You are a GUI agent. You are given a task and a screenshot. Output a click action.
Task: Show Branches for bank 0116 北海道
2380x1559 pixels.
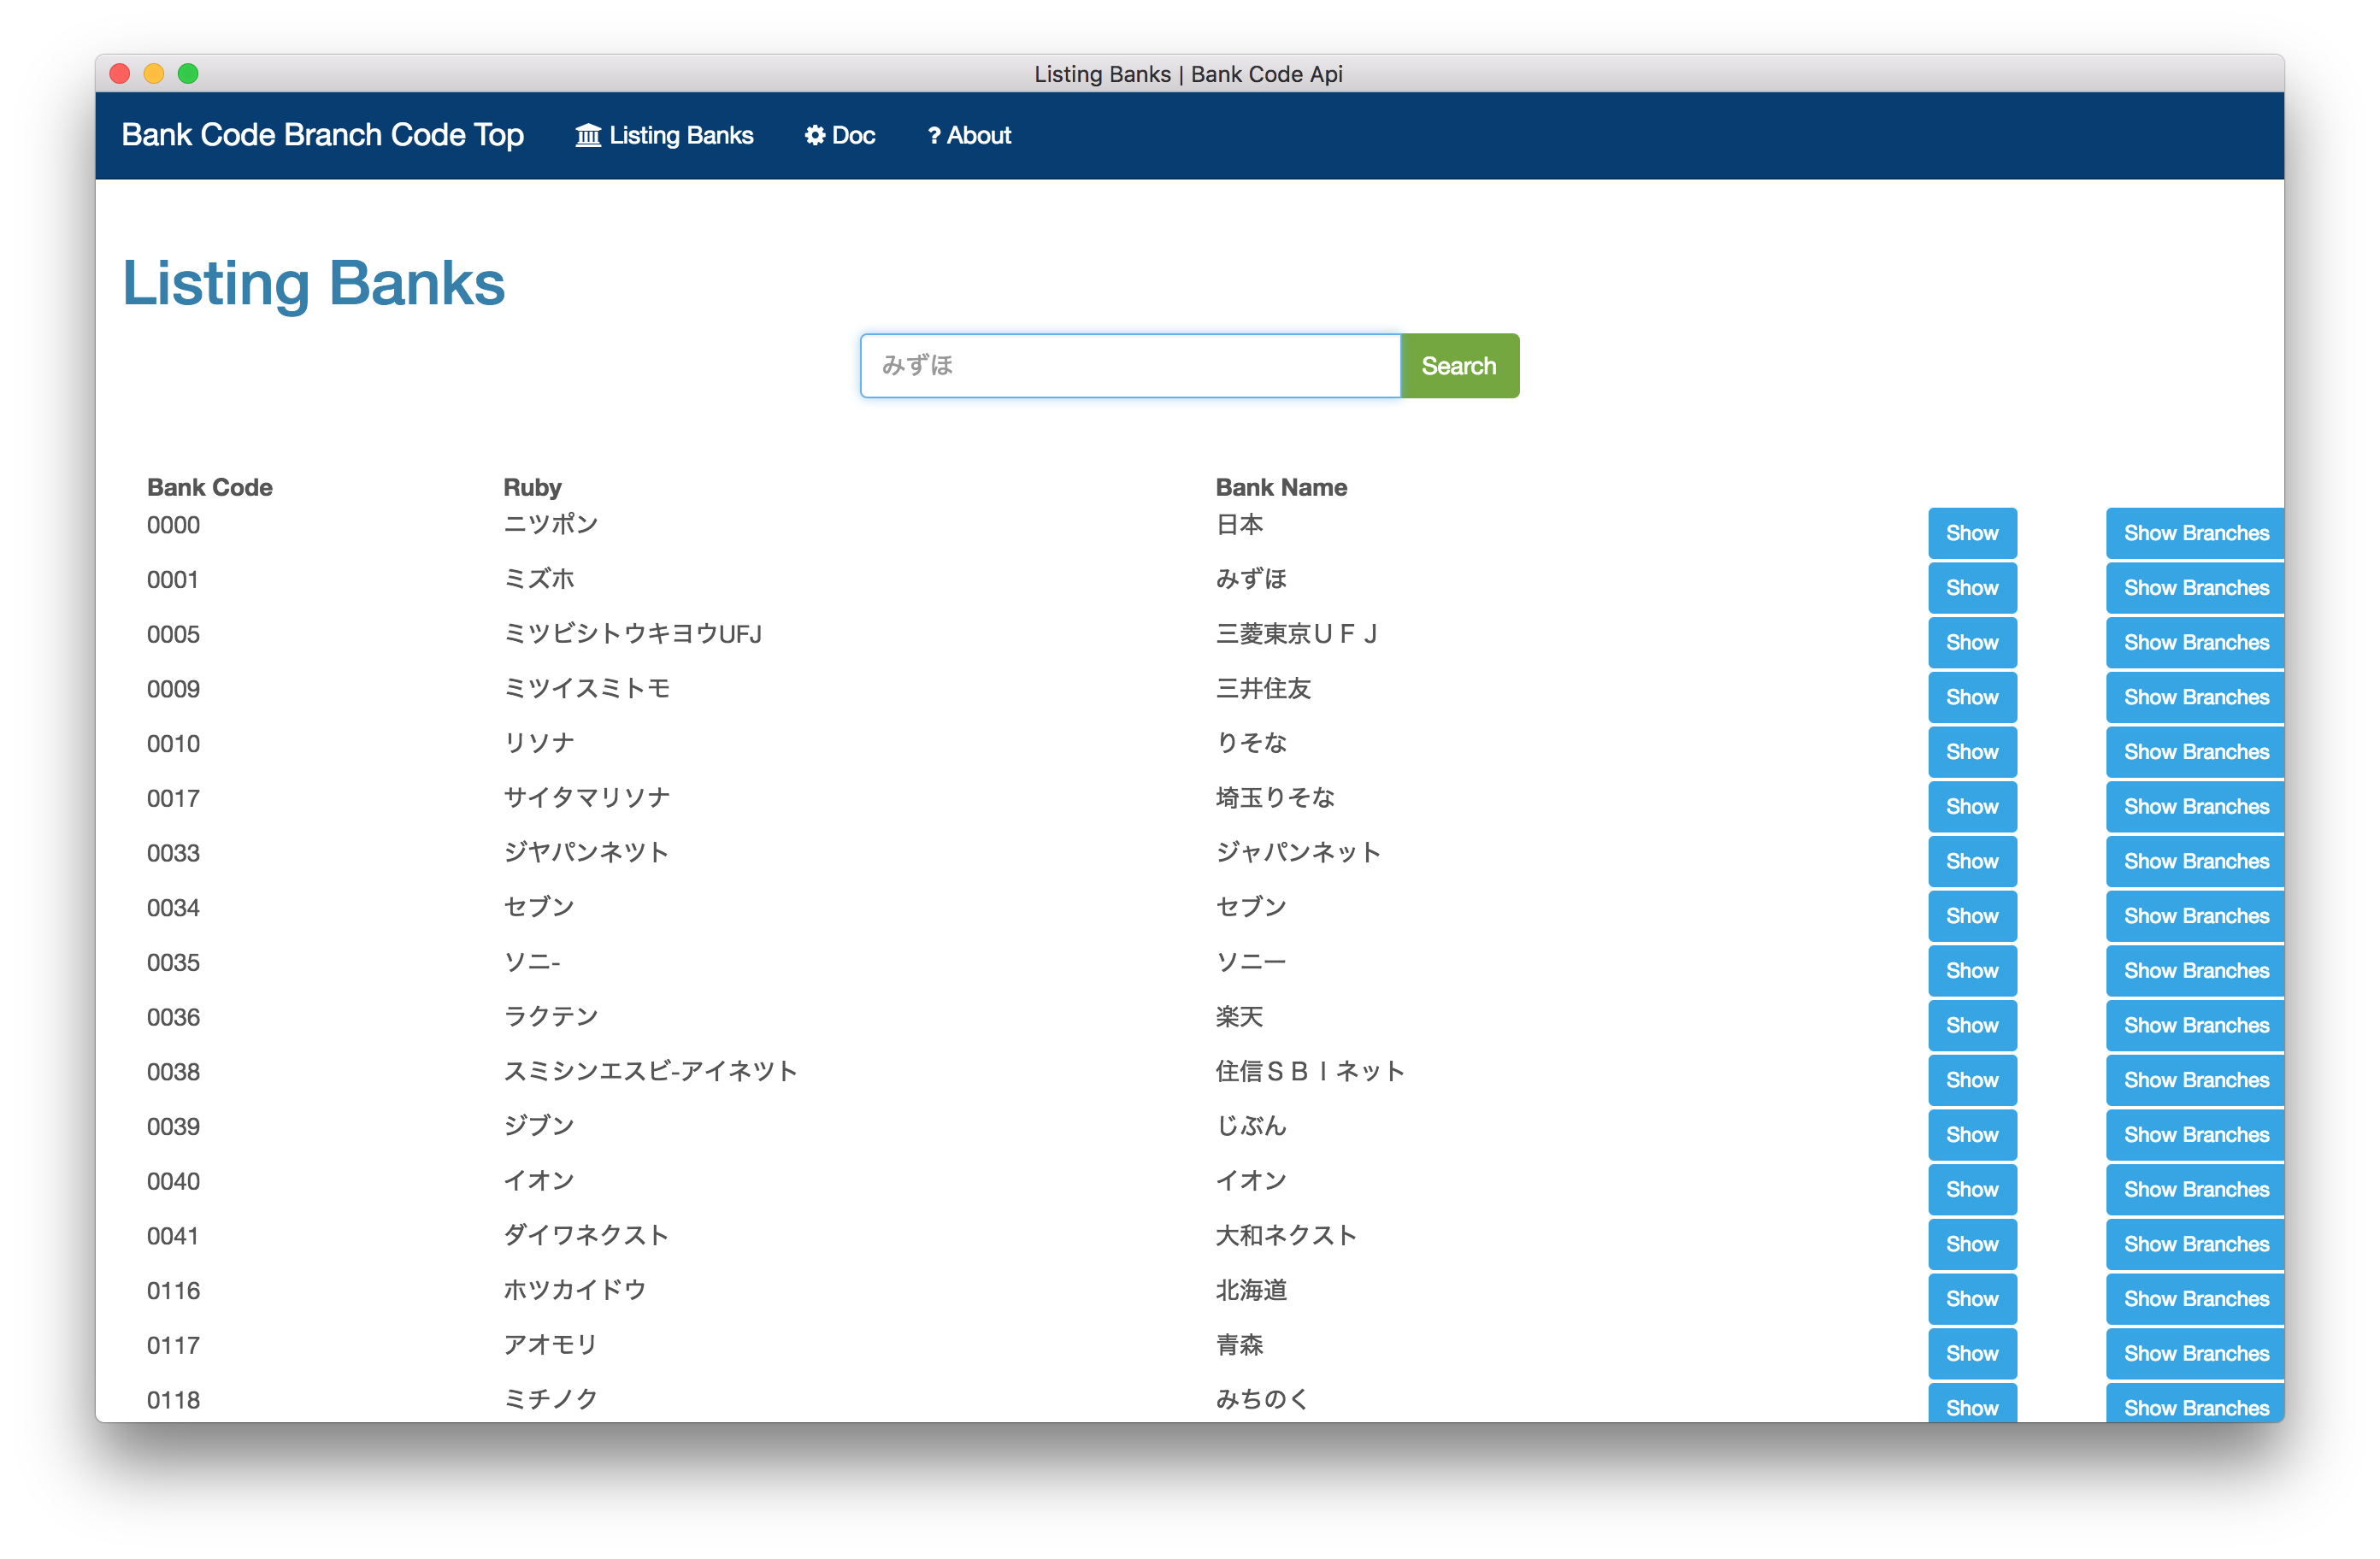[x=2195, y=1298]
